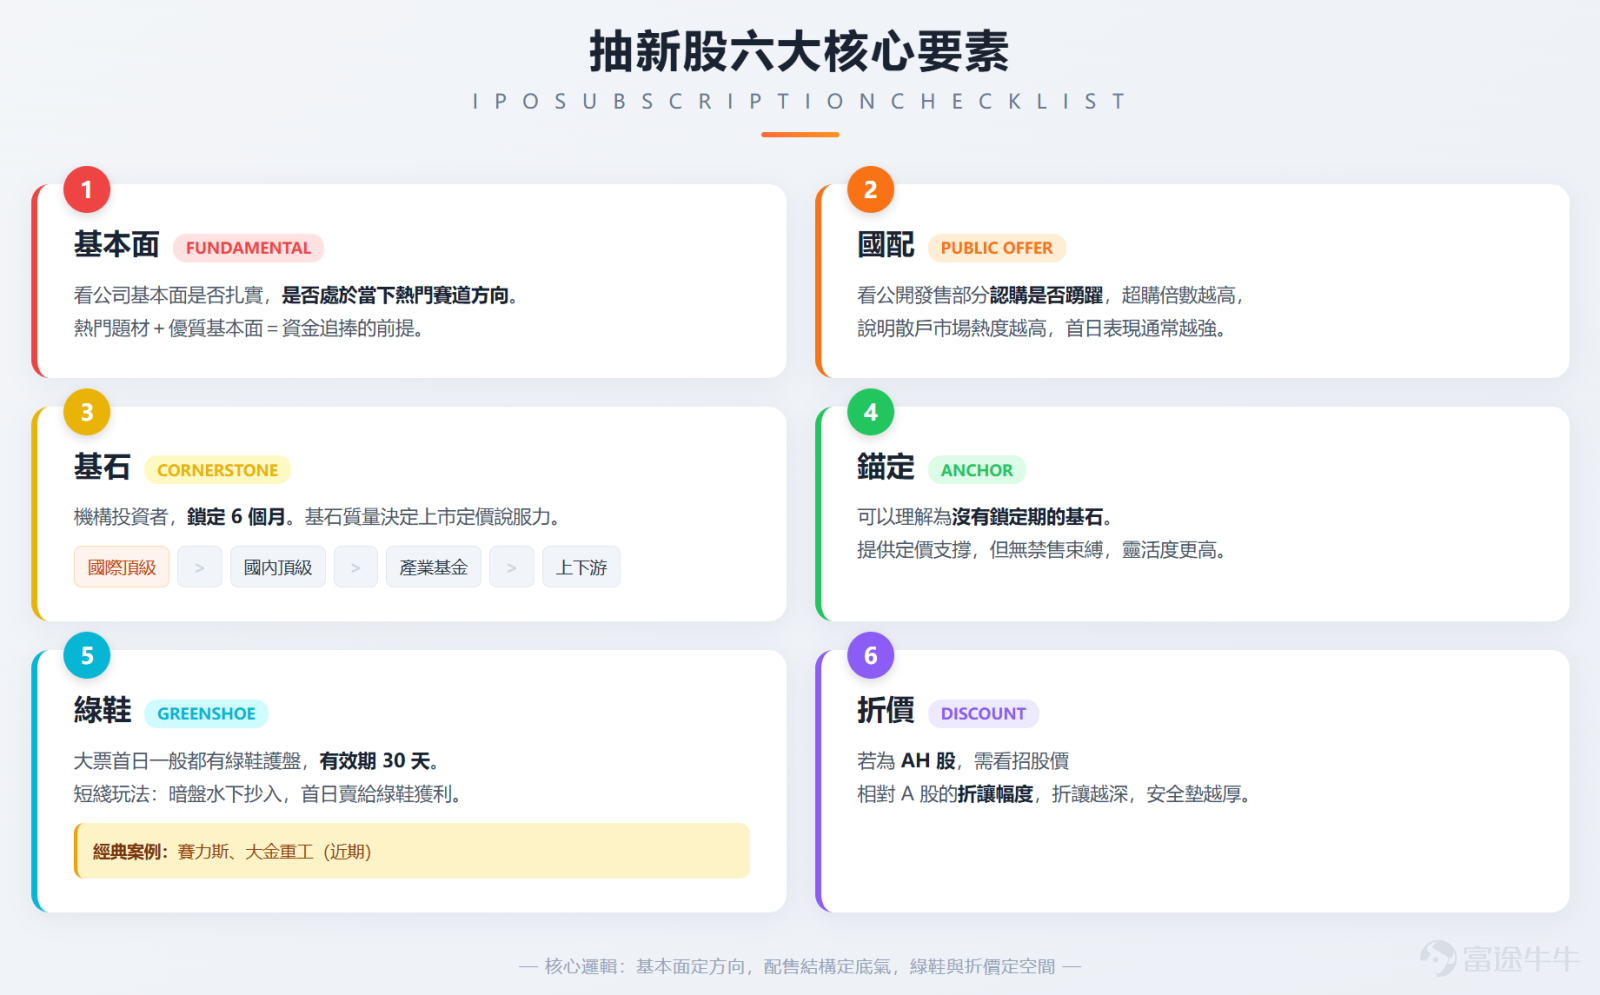
Task: Click the bold text 鎖定 6 個月
Action: click(236, 517)
